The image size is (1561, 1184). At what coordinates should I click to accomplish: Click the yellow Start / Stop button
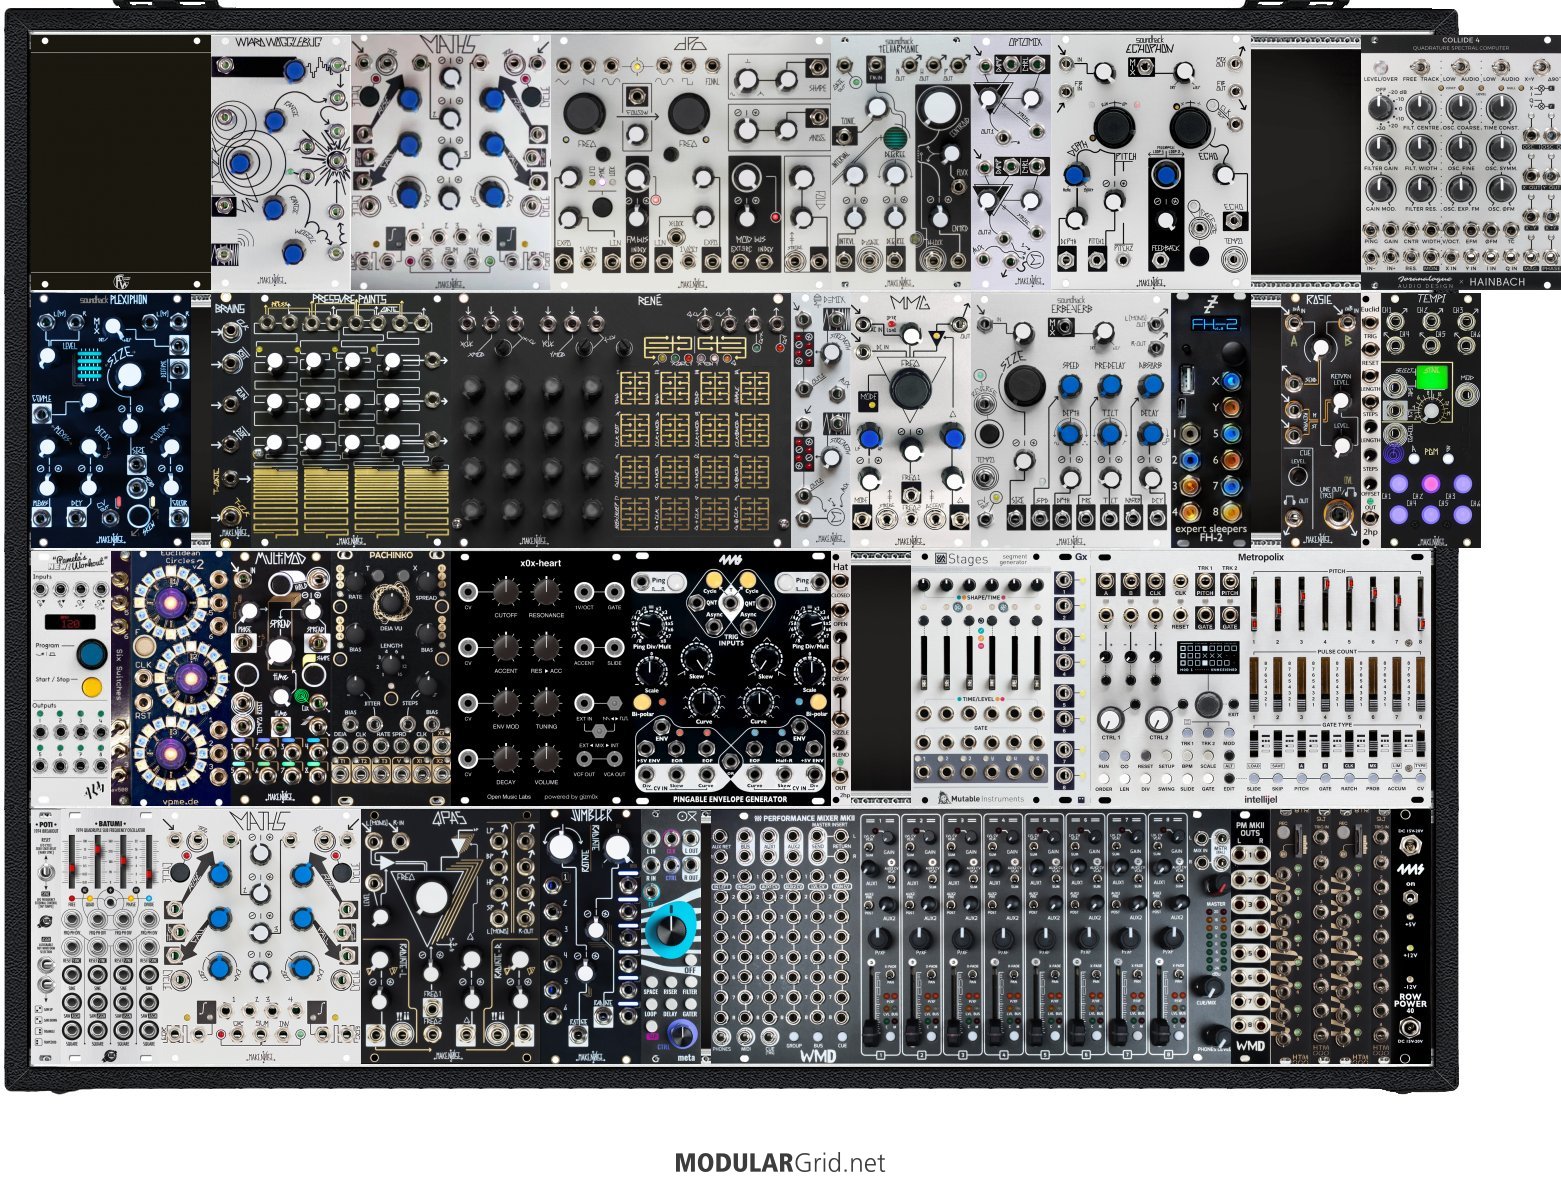pos(92,688)
